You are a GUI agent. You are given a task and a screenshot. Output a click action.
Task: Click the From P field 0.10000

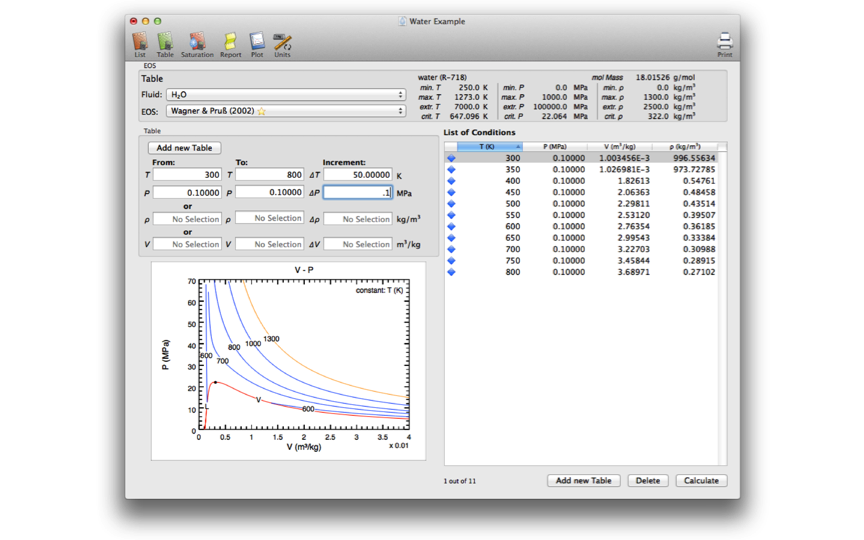(187, 192)
